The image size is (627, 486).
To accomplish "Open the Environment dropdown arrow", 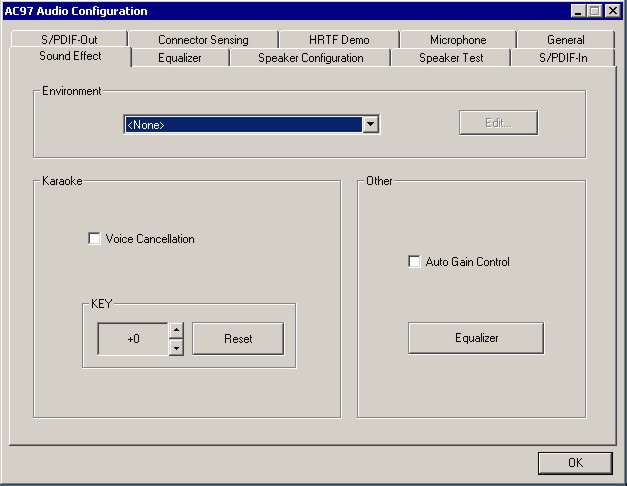I will pos(371,124).
